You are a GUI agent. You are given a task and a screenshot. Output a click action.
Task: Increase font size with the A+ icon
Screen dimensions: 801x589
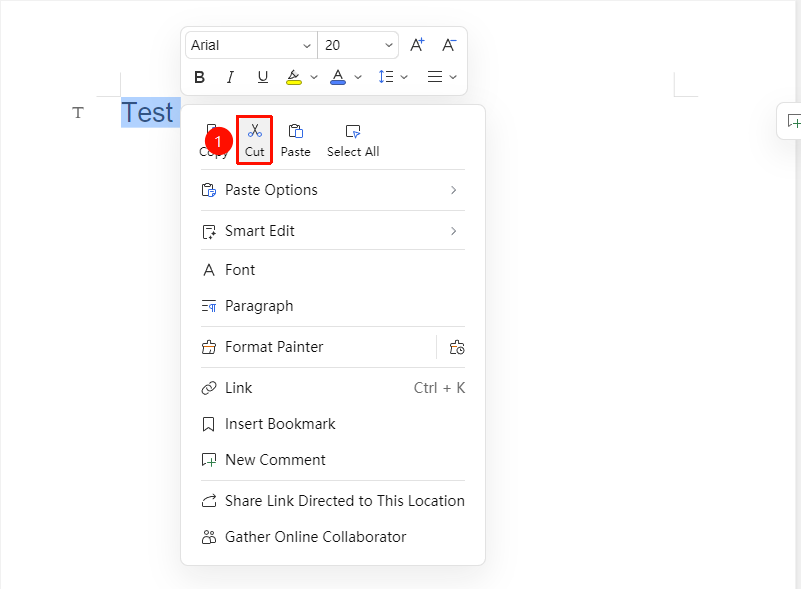[417, 45]
